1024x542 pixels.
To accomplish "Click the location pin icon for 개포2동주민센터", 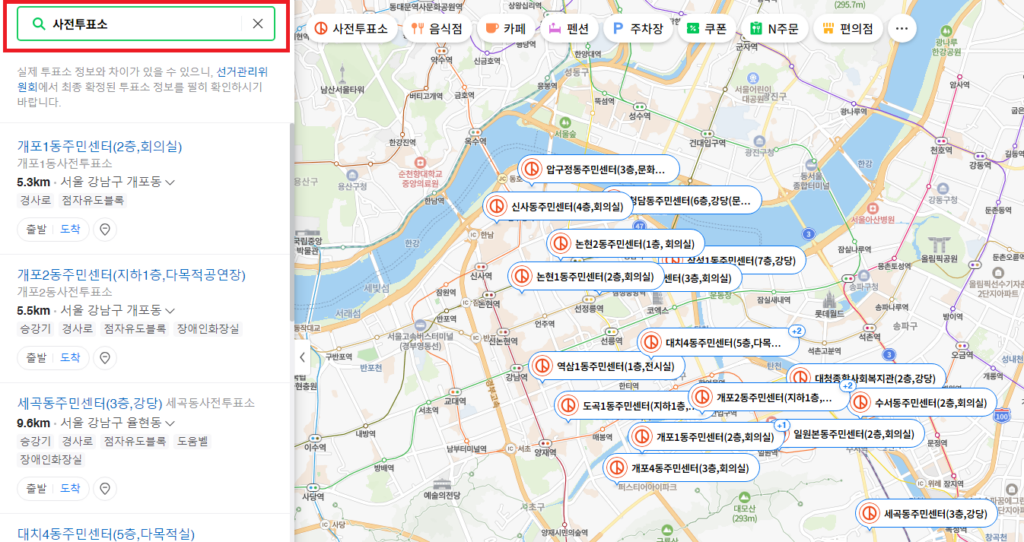I will 104,358.
